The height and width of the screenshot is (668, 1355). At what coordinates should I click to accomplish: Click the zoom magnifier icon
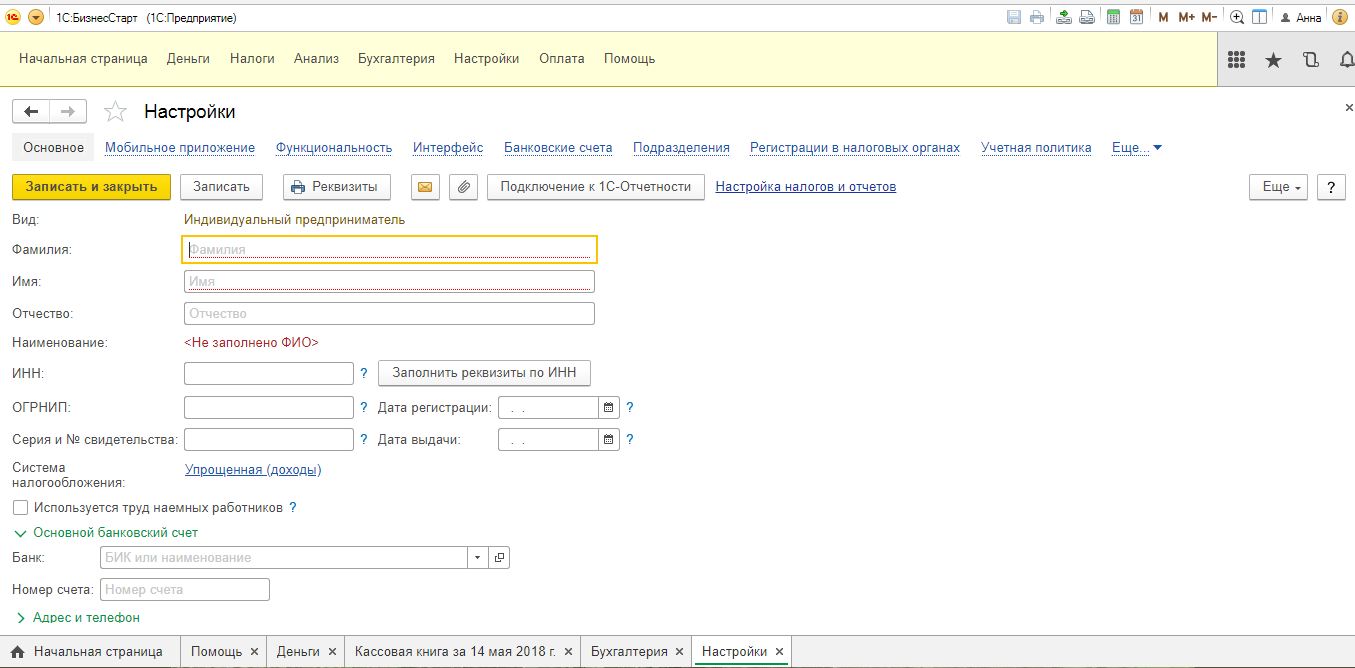coord(1237,17)
